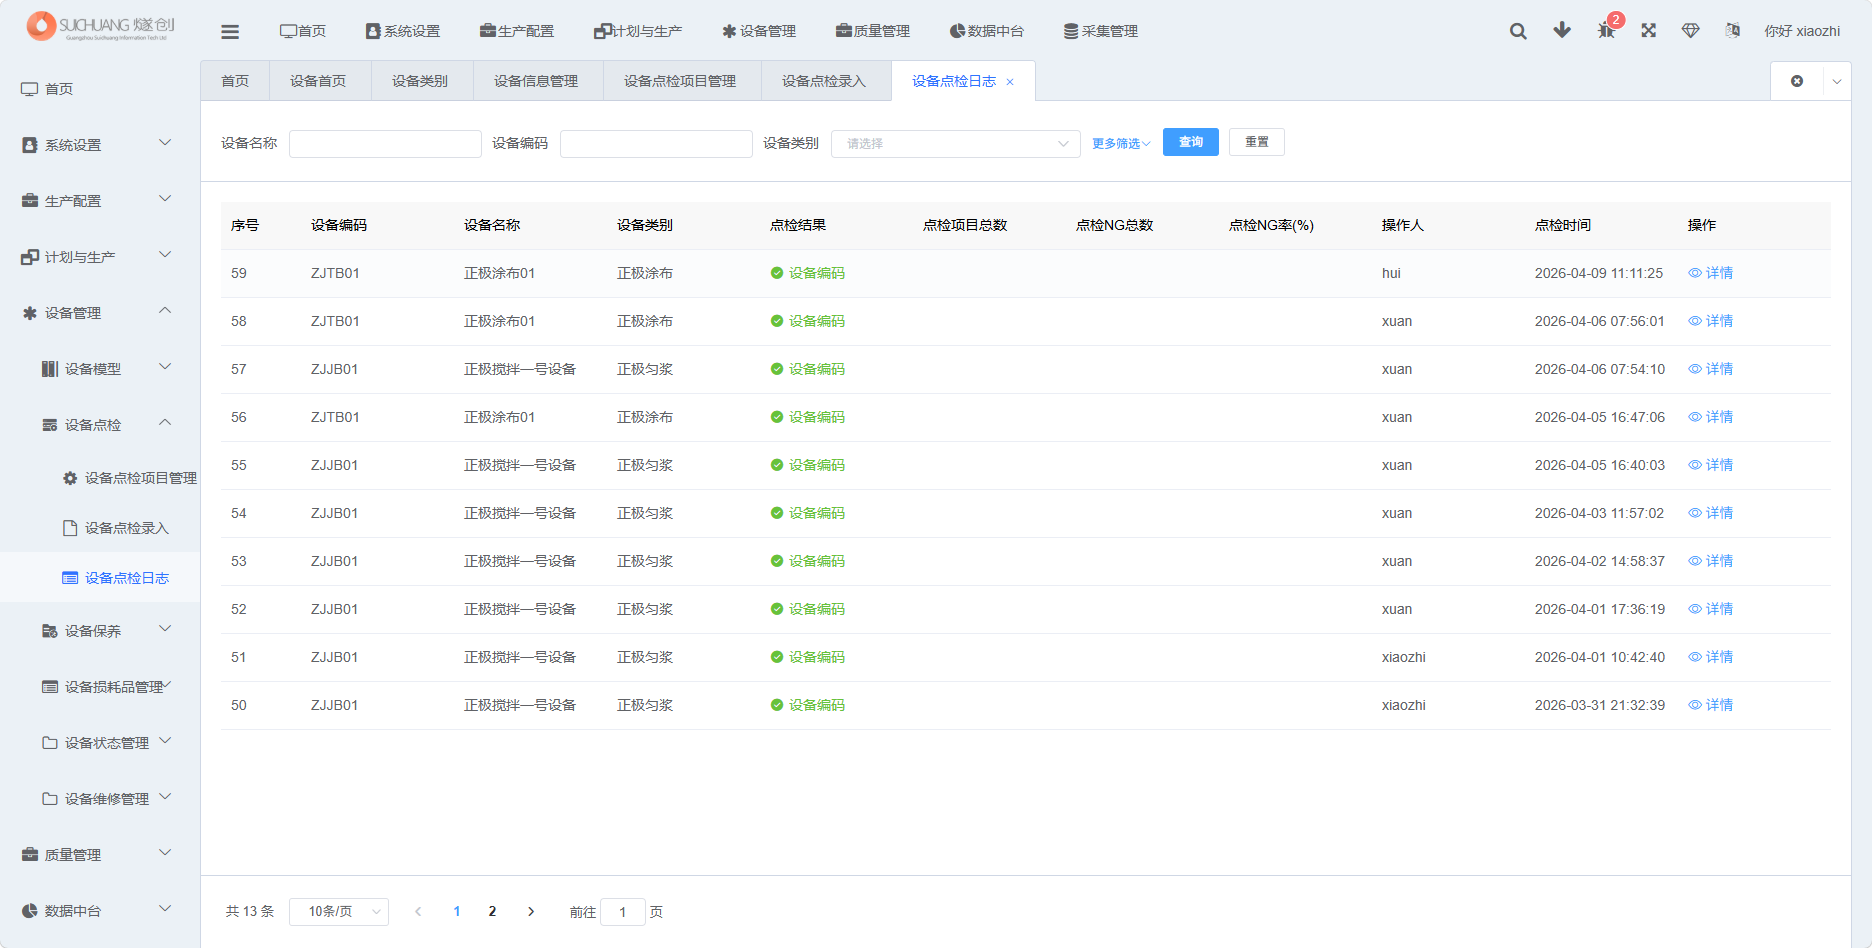The height and width of the screenshot is (948, 1872).
Task: Focus the 设备编码 input field
Action: point(656,144)
